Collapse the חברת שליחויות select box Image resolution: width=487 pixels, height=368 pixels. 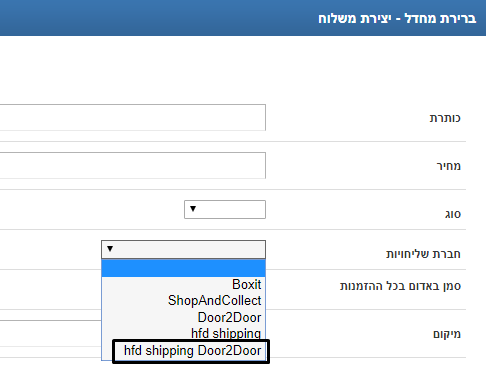[183, 249]
